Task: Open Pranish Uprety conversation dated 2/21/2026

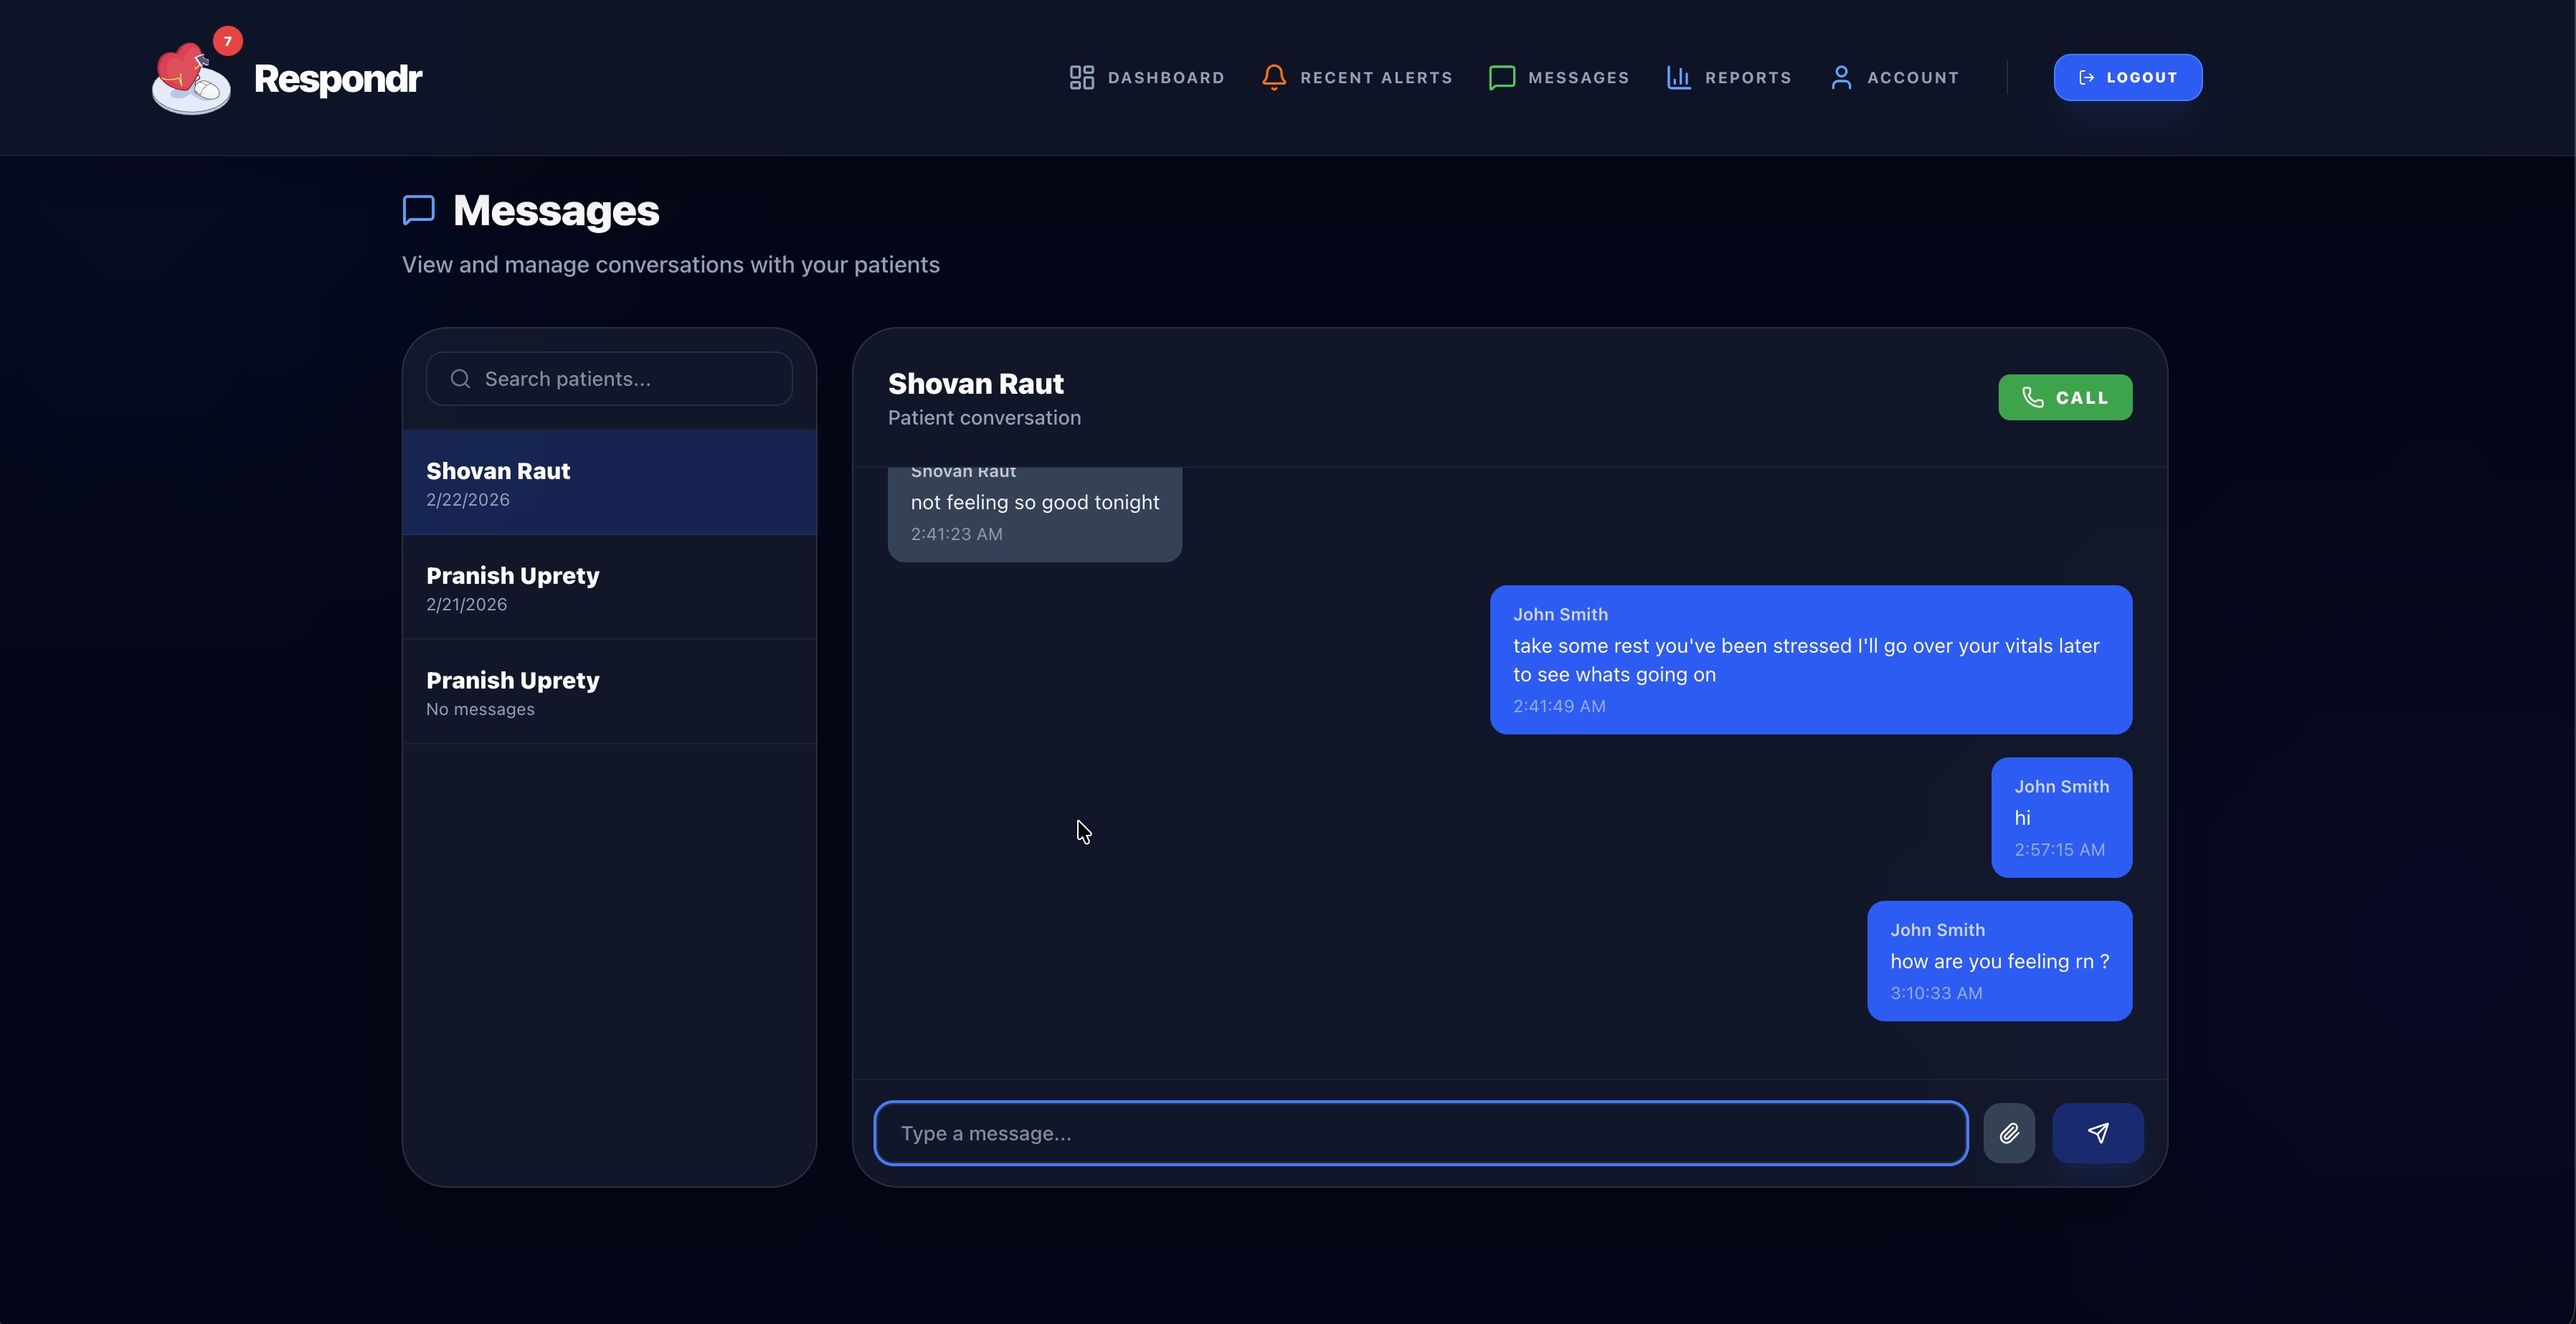Action: click(609, 588)
